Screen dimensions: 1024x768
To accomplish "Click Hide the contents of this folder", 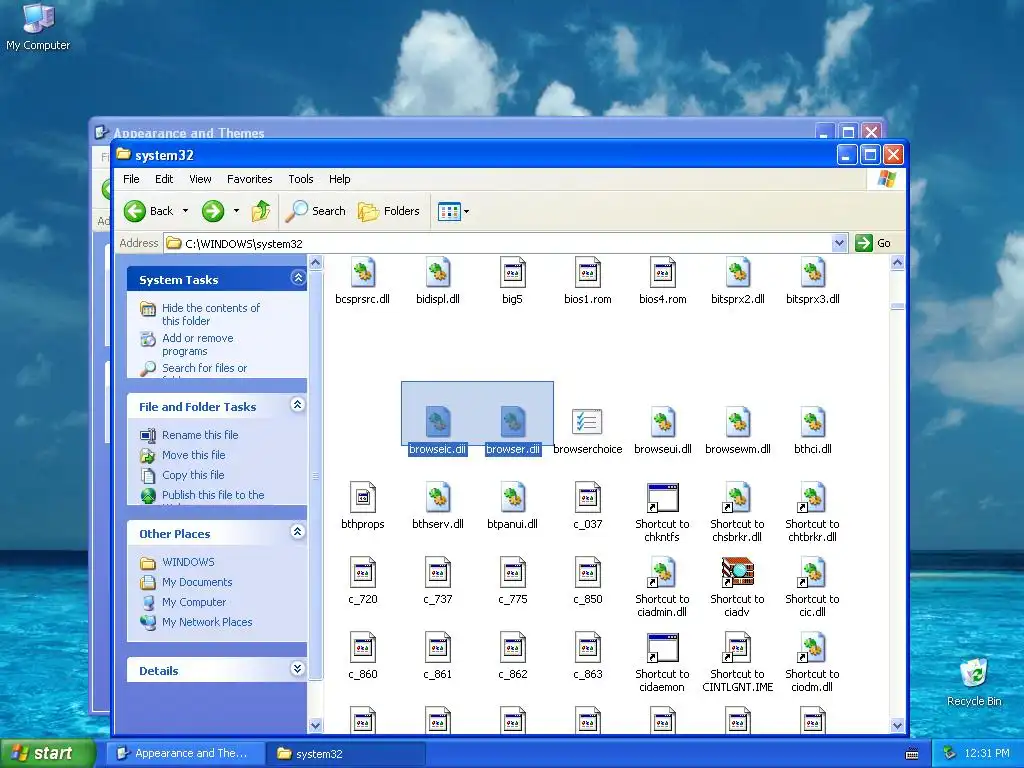I will [210, 314].
